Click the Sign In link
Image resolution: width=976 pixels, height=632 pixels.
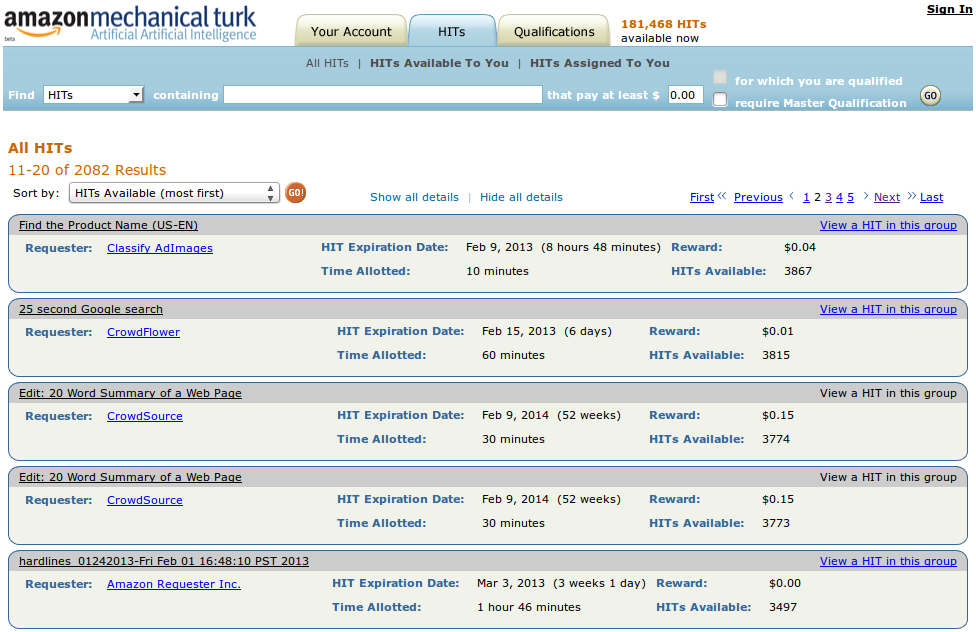(x=948, y=9)
